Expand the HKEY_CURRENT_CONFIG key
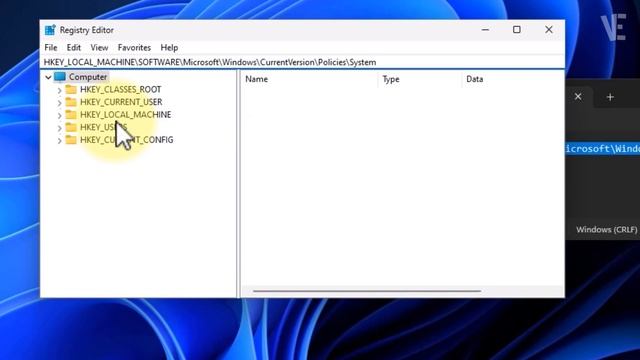This screenshot has height=360, width=640. [60, 141]
